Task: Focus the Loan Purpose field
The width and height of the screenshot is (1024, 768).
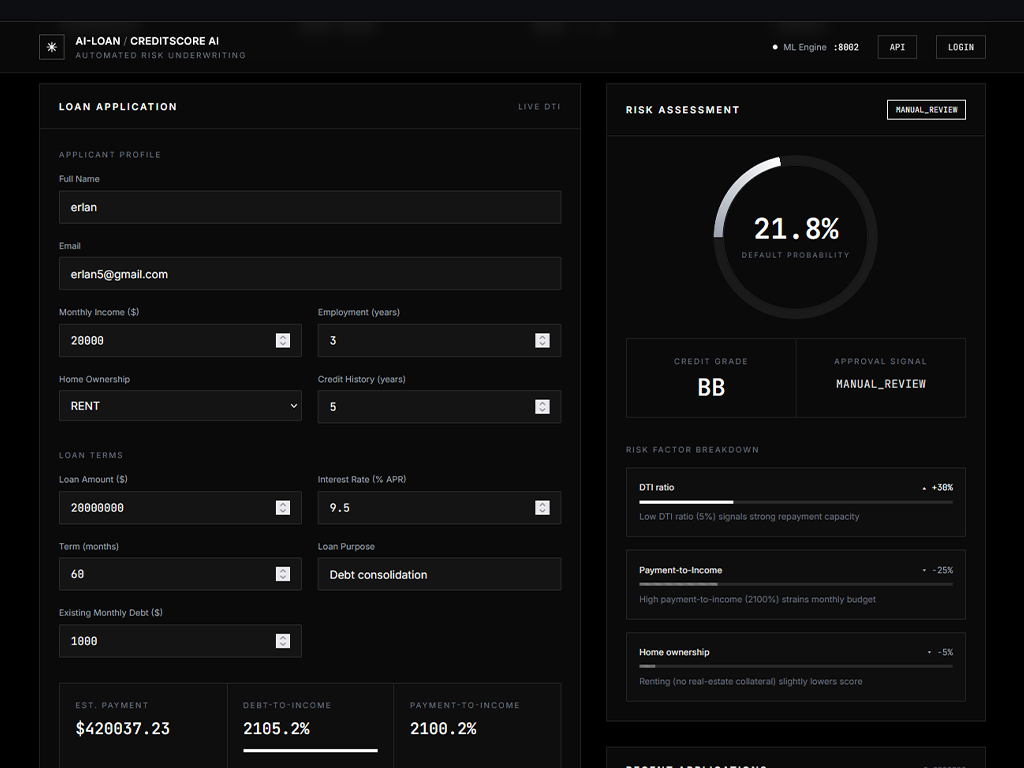Action: (440, 574)
